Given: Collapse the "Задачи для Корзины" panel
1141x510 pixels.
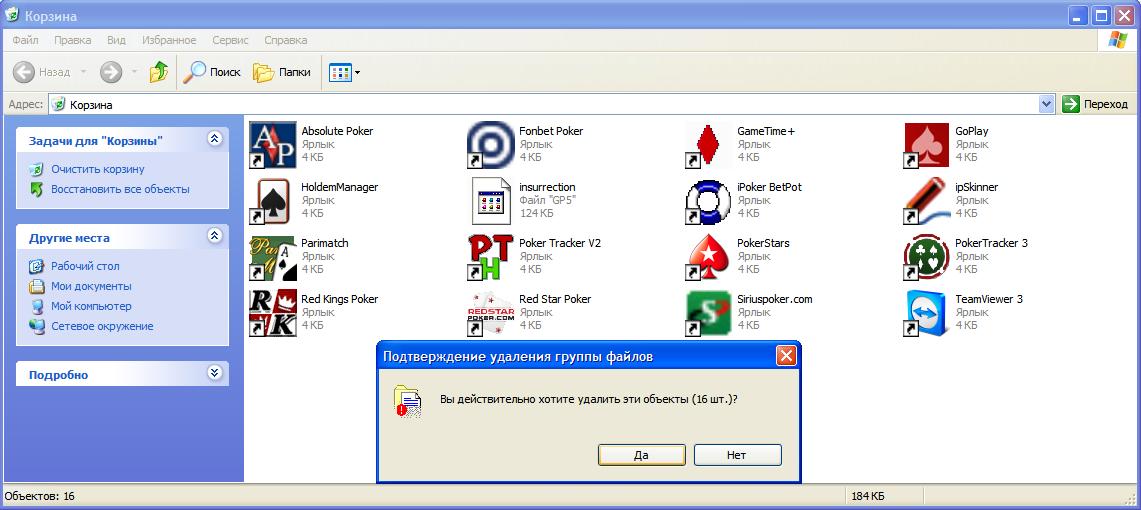Looking at the screenshot, I should point(214,140).
